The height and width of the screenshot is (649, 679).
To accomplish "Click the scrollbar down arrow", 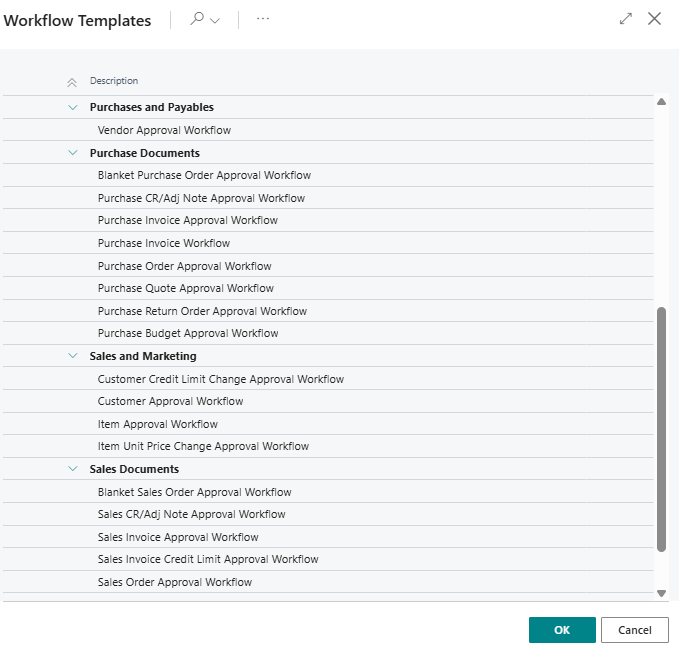I will (660, 593).
